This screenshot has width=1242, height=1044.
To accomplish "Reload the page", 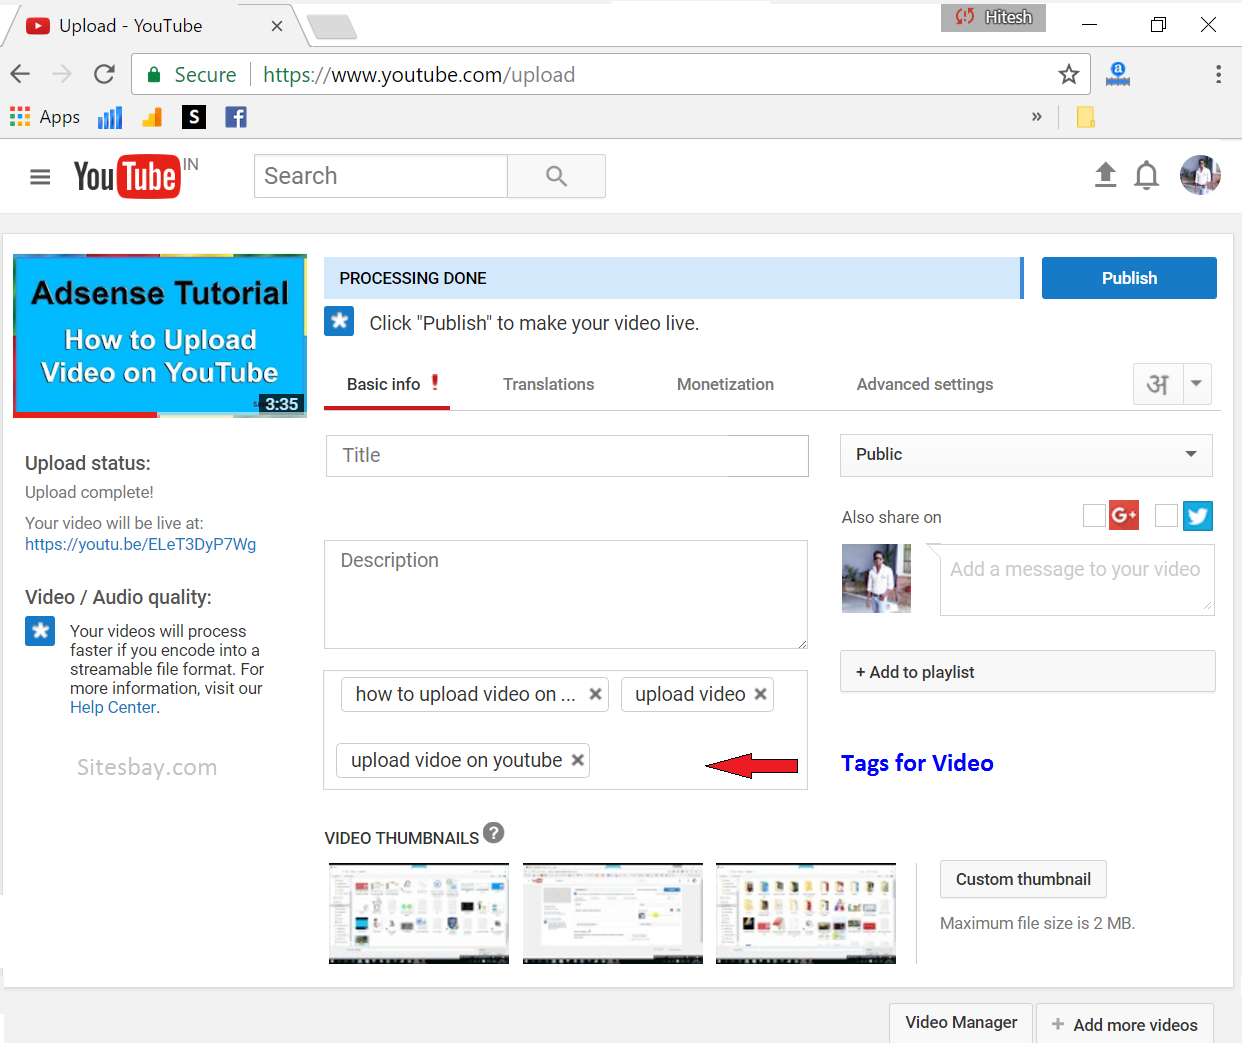I will click(104, 74).
